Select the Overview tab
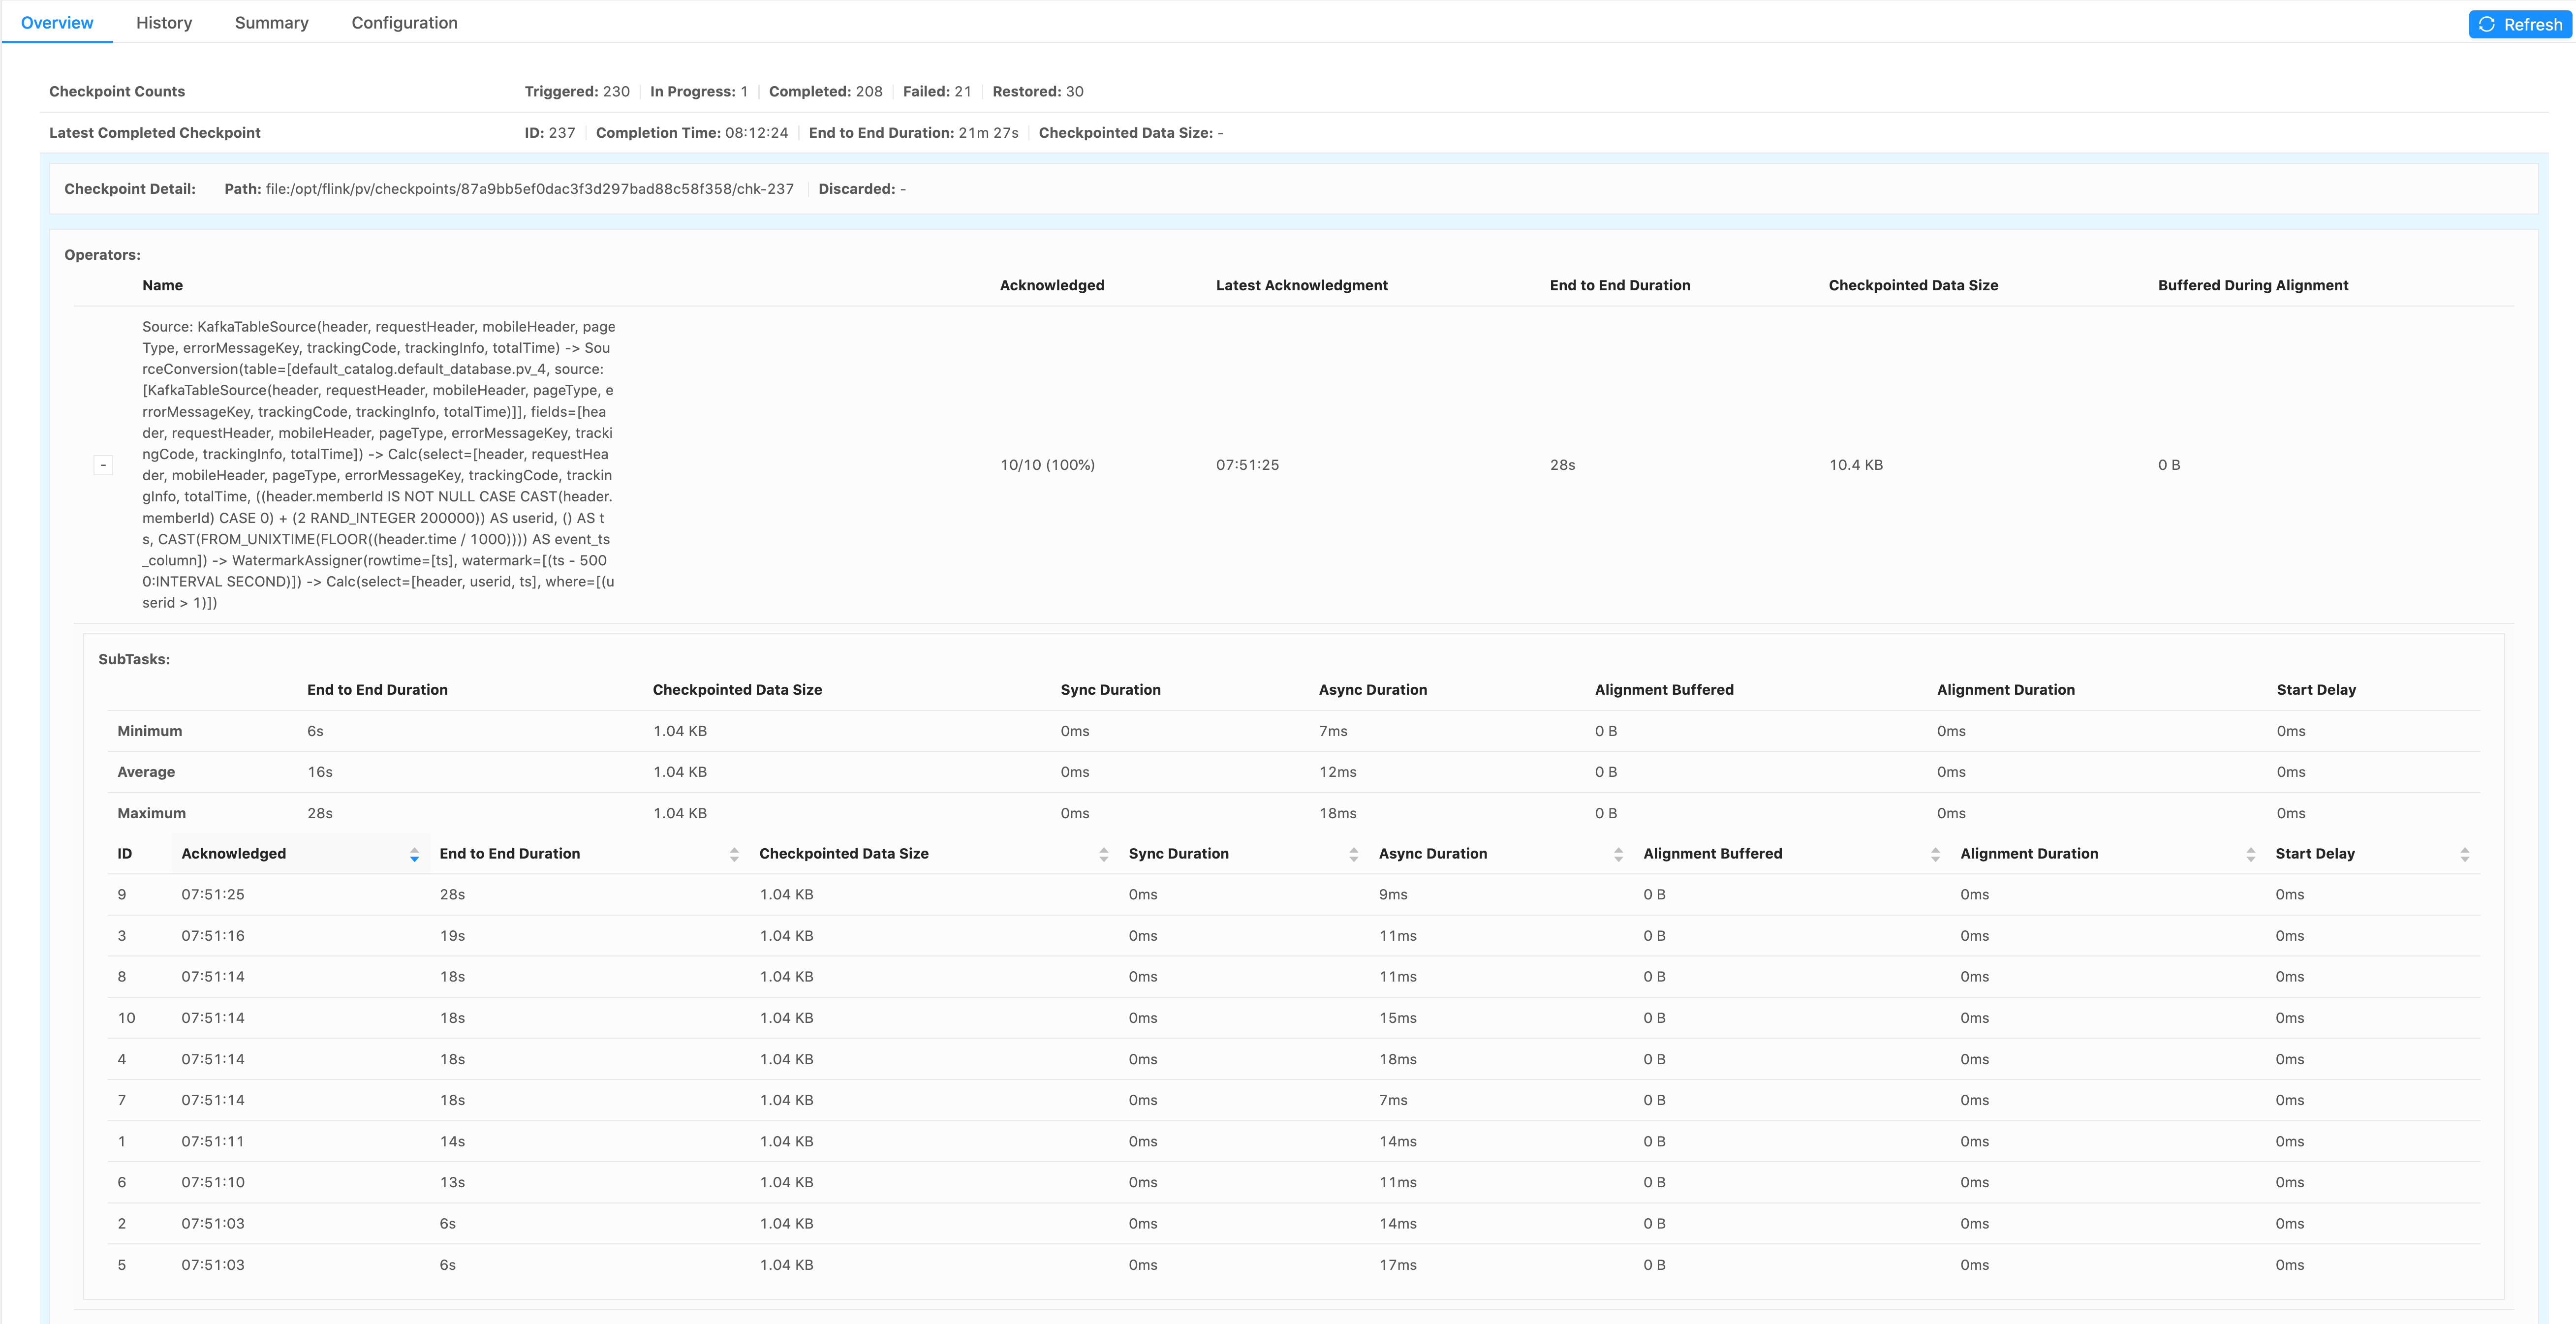The image size is (2576, 1324). [57, 23]
